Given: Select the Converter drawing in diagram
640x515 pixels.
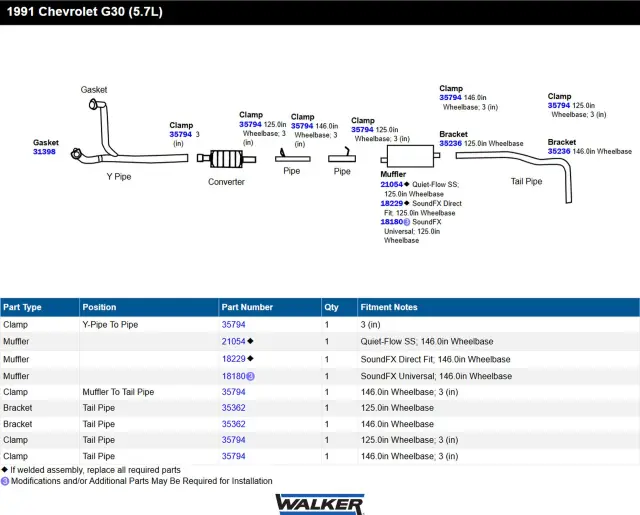Looking at the screenshot, I should [227, 159].
